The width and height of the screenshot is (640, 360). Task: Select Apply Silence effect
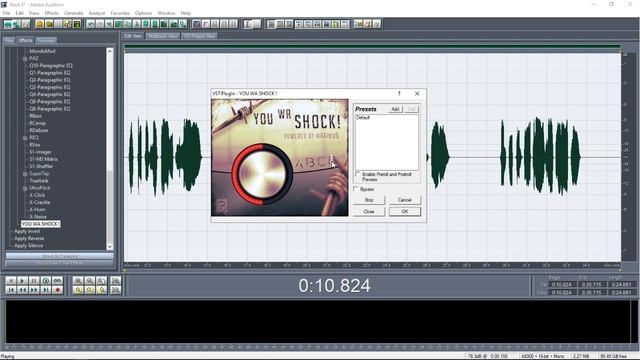point(29,246)
